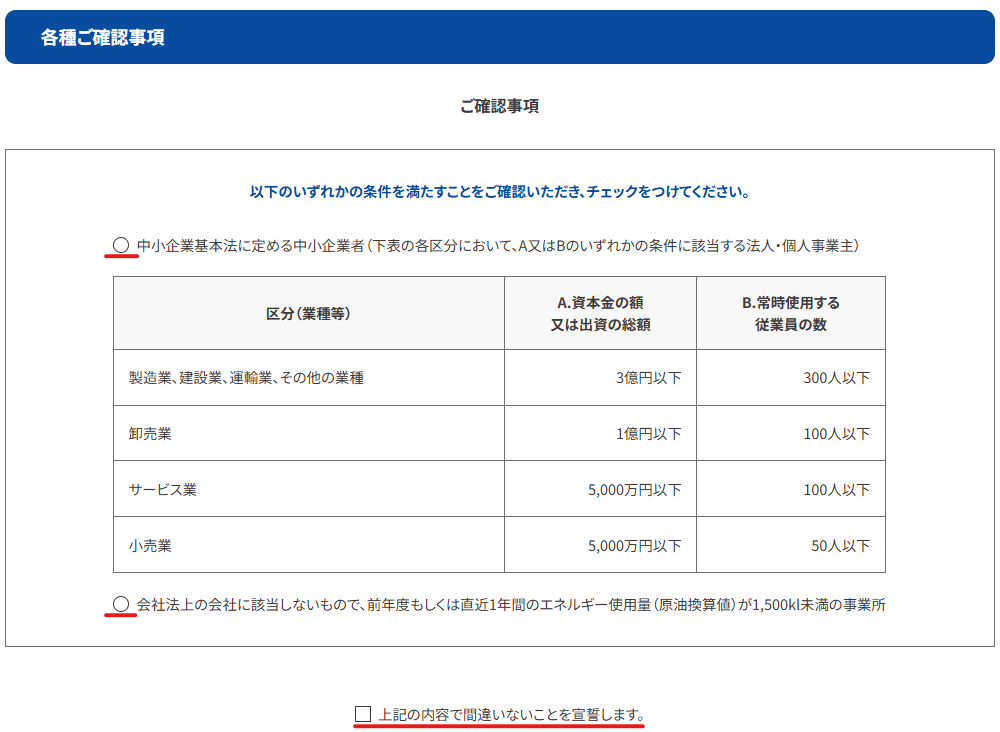1000x732 pixels.
Task: Click the サービス業 row label
Action: click(309, 489)
